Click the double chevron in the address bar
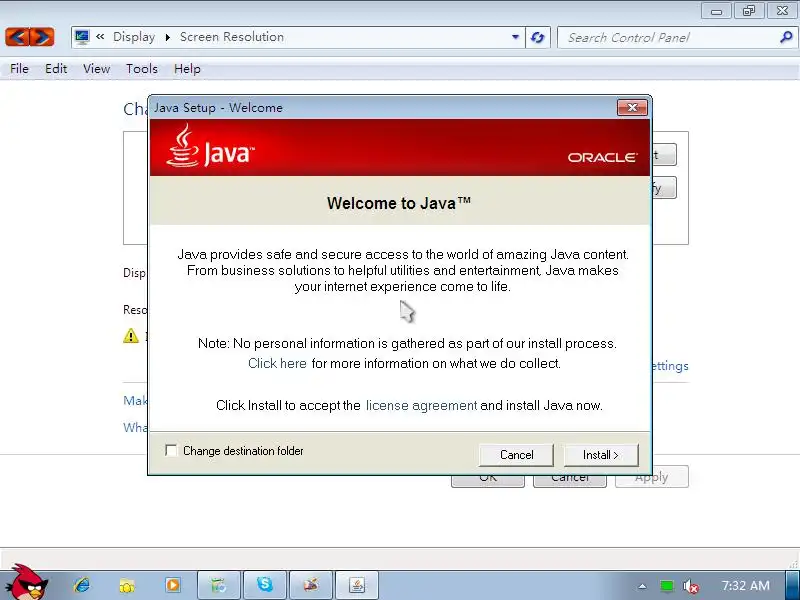Viewport: 800px width, 600px height. click(101, 36)
